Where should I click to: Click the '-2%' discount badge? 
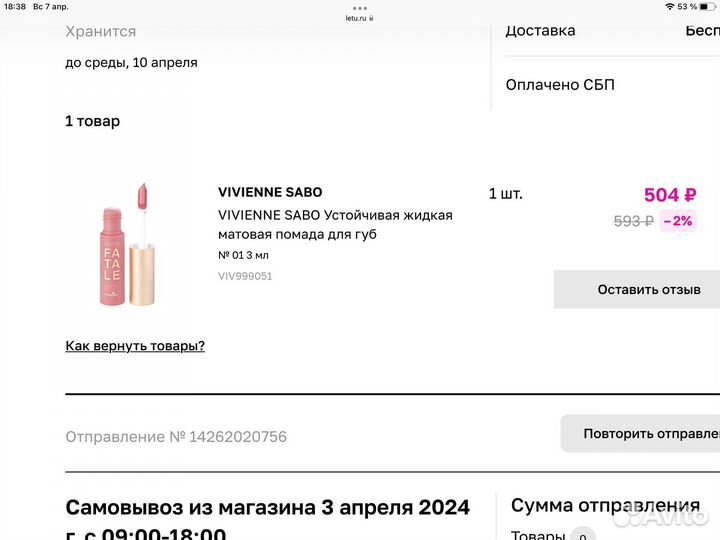pos(678,221)
